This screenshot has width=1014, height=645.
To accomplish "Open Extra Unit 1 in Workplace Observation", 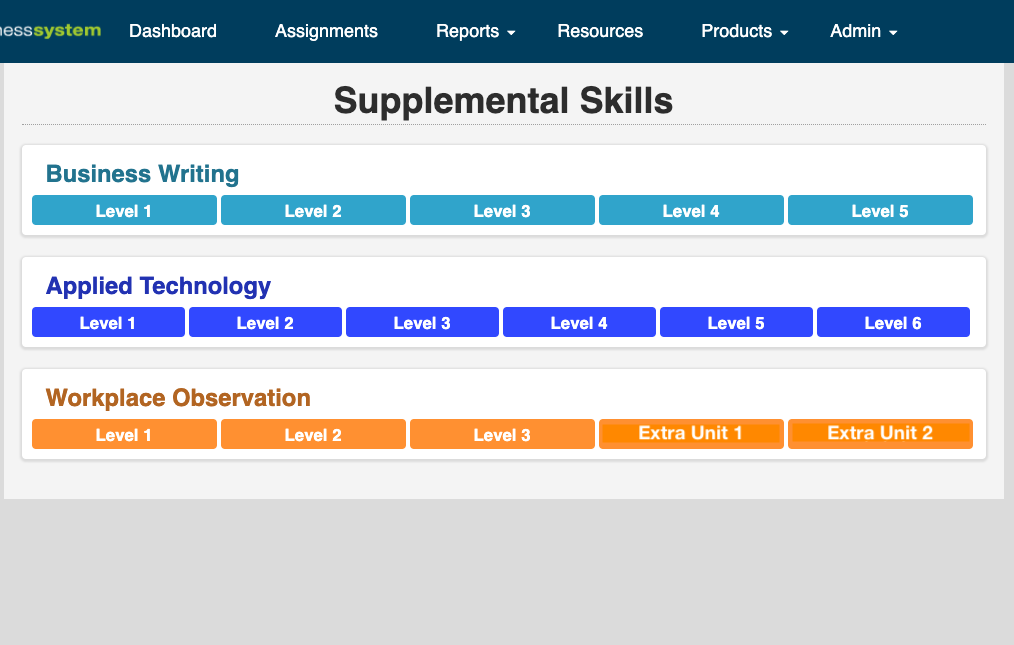I will [691, 434].
